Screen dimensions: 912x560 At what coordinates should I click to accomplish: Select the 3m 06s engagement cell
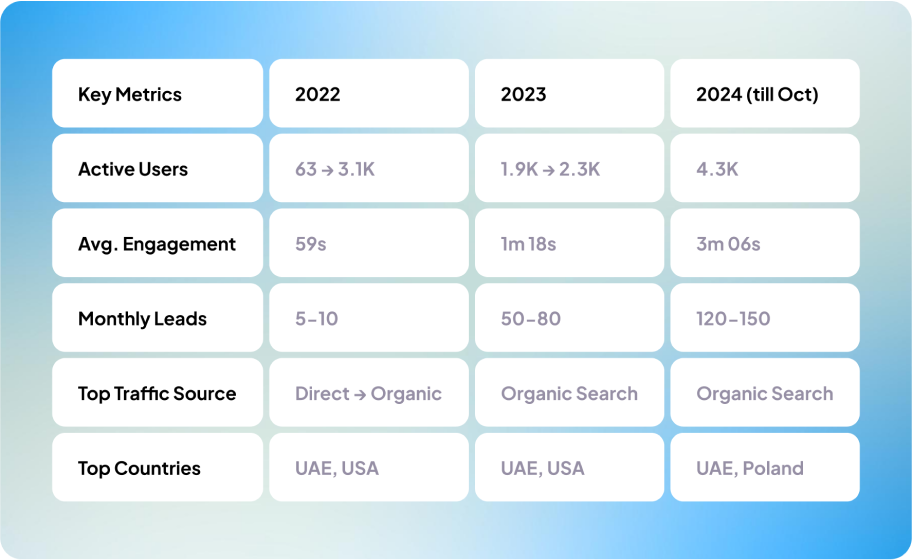click(764, 244)
